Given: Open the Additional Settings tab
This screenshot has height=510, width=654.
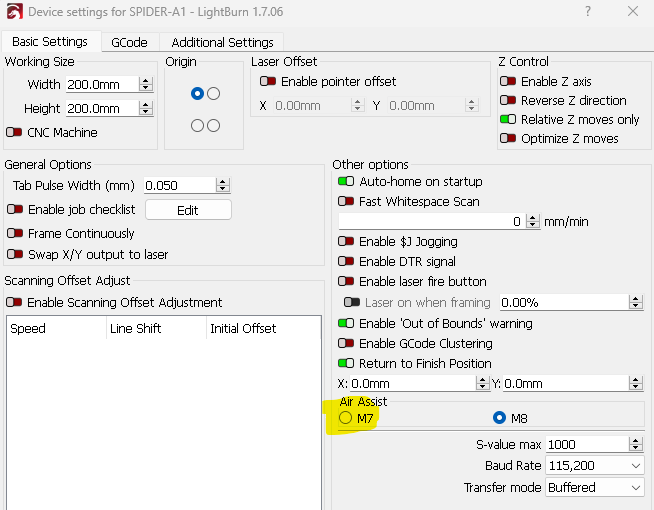Looking at the screenshot, I should click(x=222, y=43).
